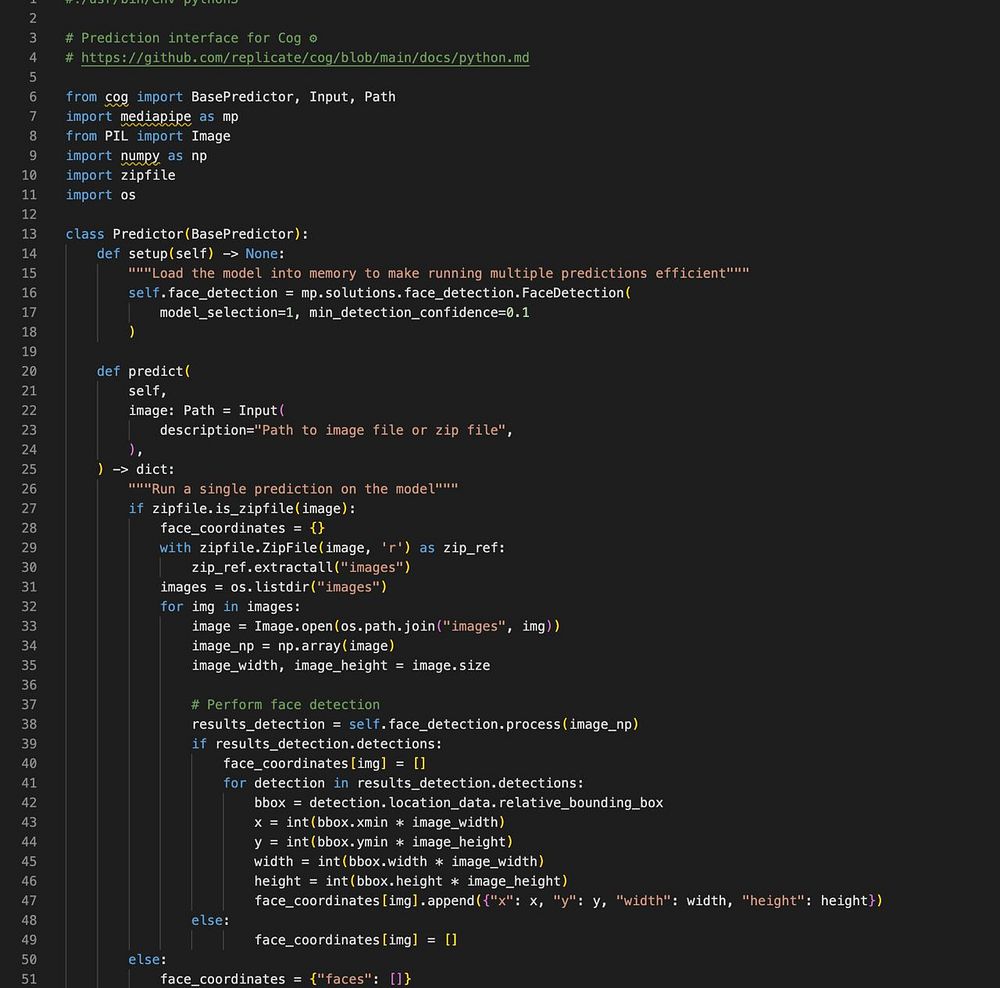This screenshot has height=988, width=1000.
Task: Click 'height = int(bbox.height * image_height)'
Action: pos(411,881)
